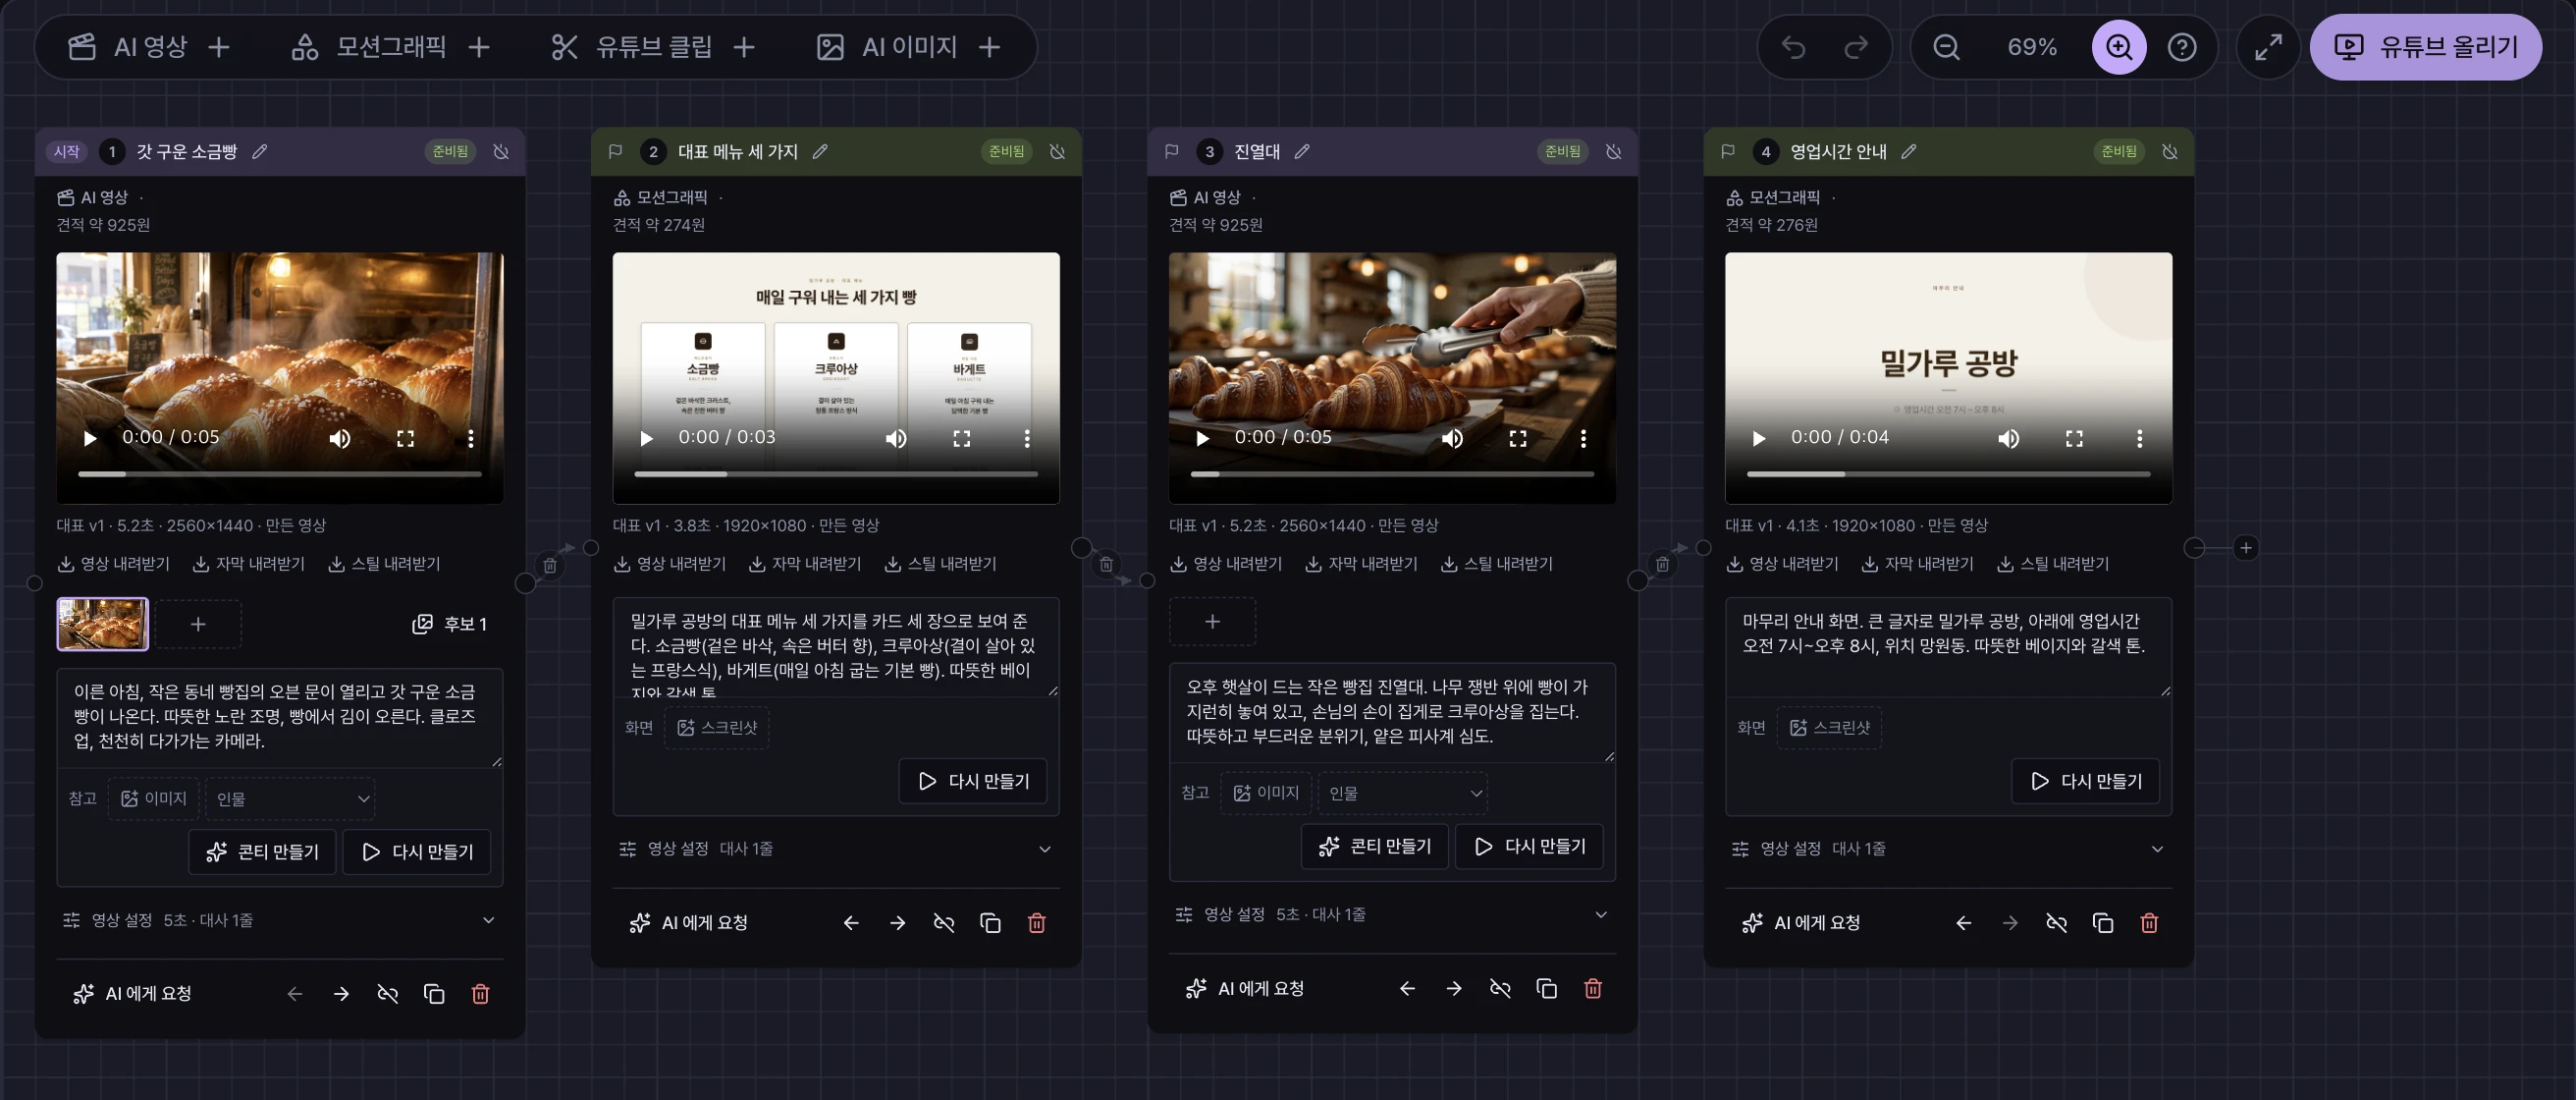Expand 영상 설정 in scene 3
Image resolution: width=2576 pixels, height=1100 pixels.
1392,914
